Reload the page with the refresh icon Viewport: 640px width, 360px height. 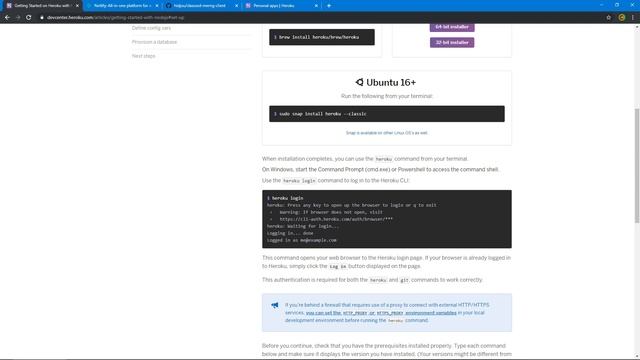tap(29, 18)
